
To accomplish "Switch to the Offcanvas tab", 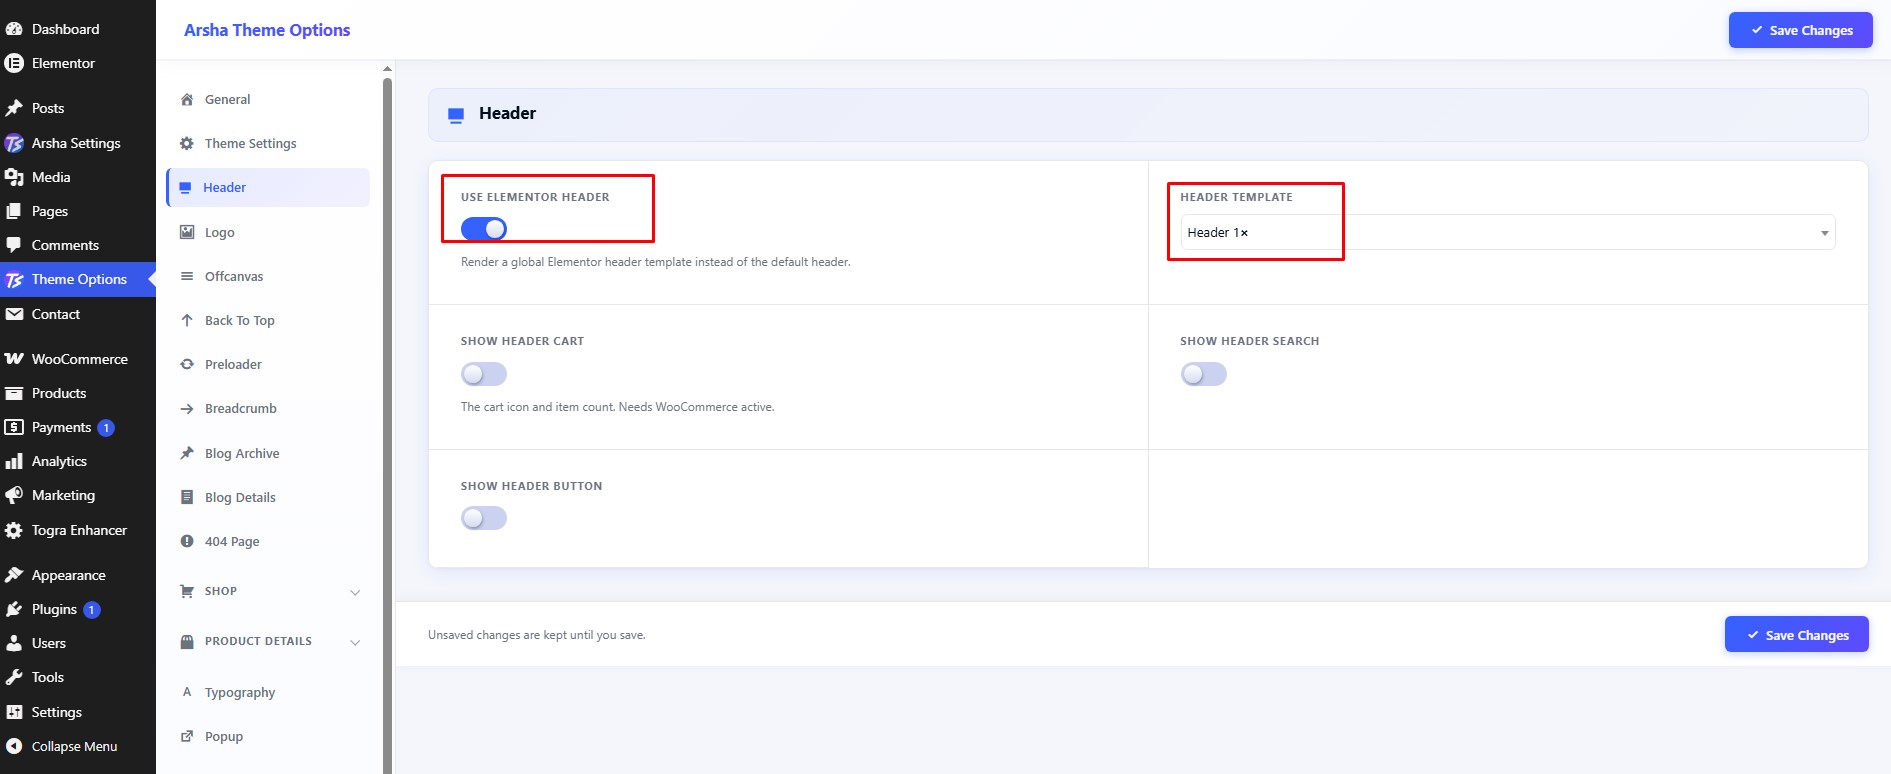I will [268, 276].
